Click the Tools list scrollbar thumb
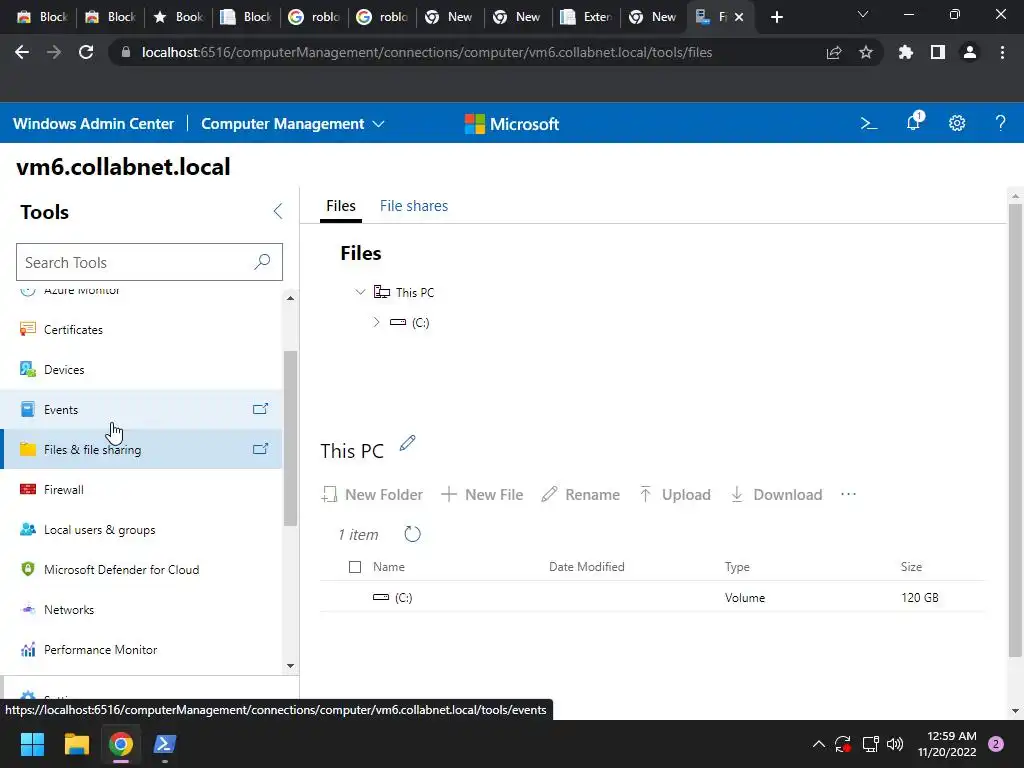This screenshot has width=1024, height=768. click(291, 438)
